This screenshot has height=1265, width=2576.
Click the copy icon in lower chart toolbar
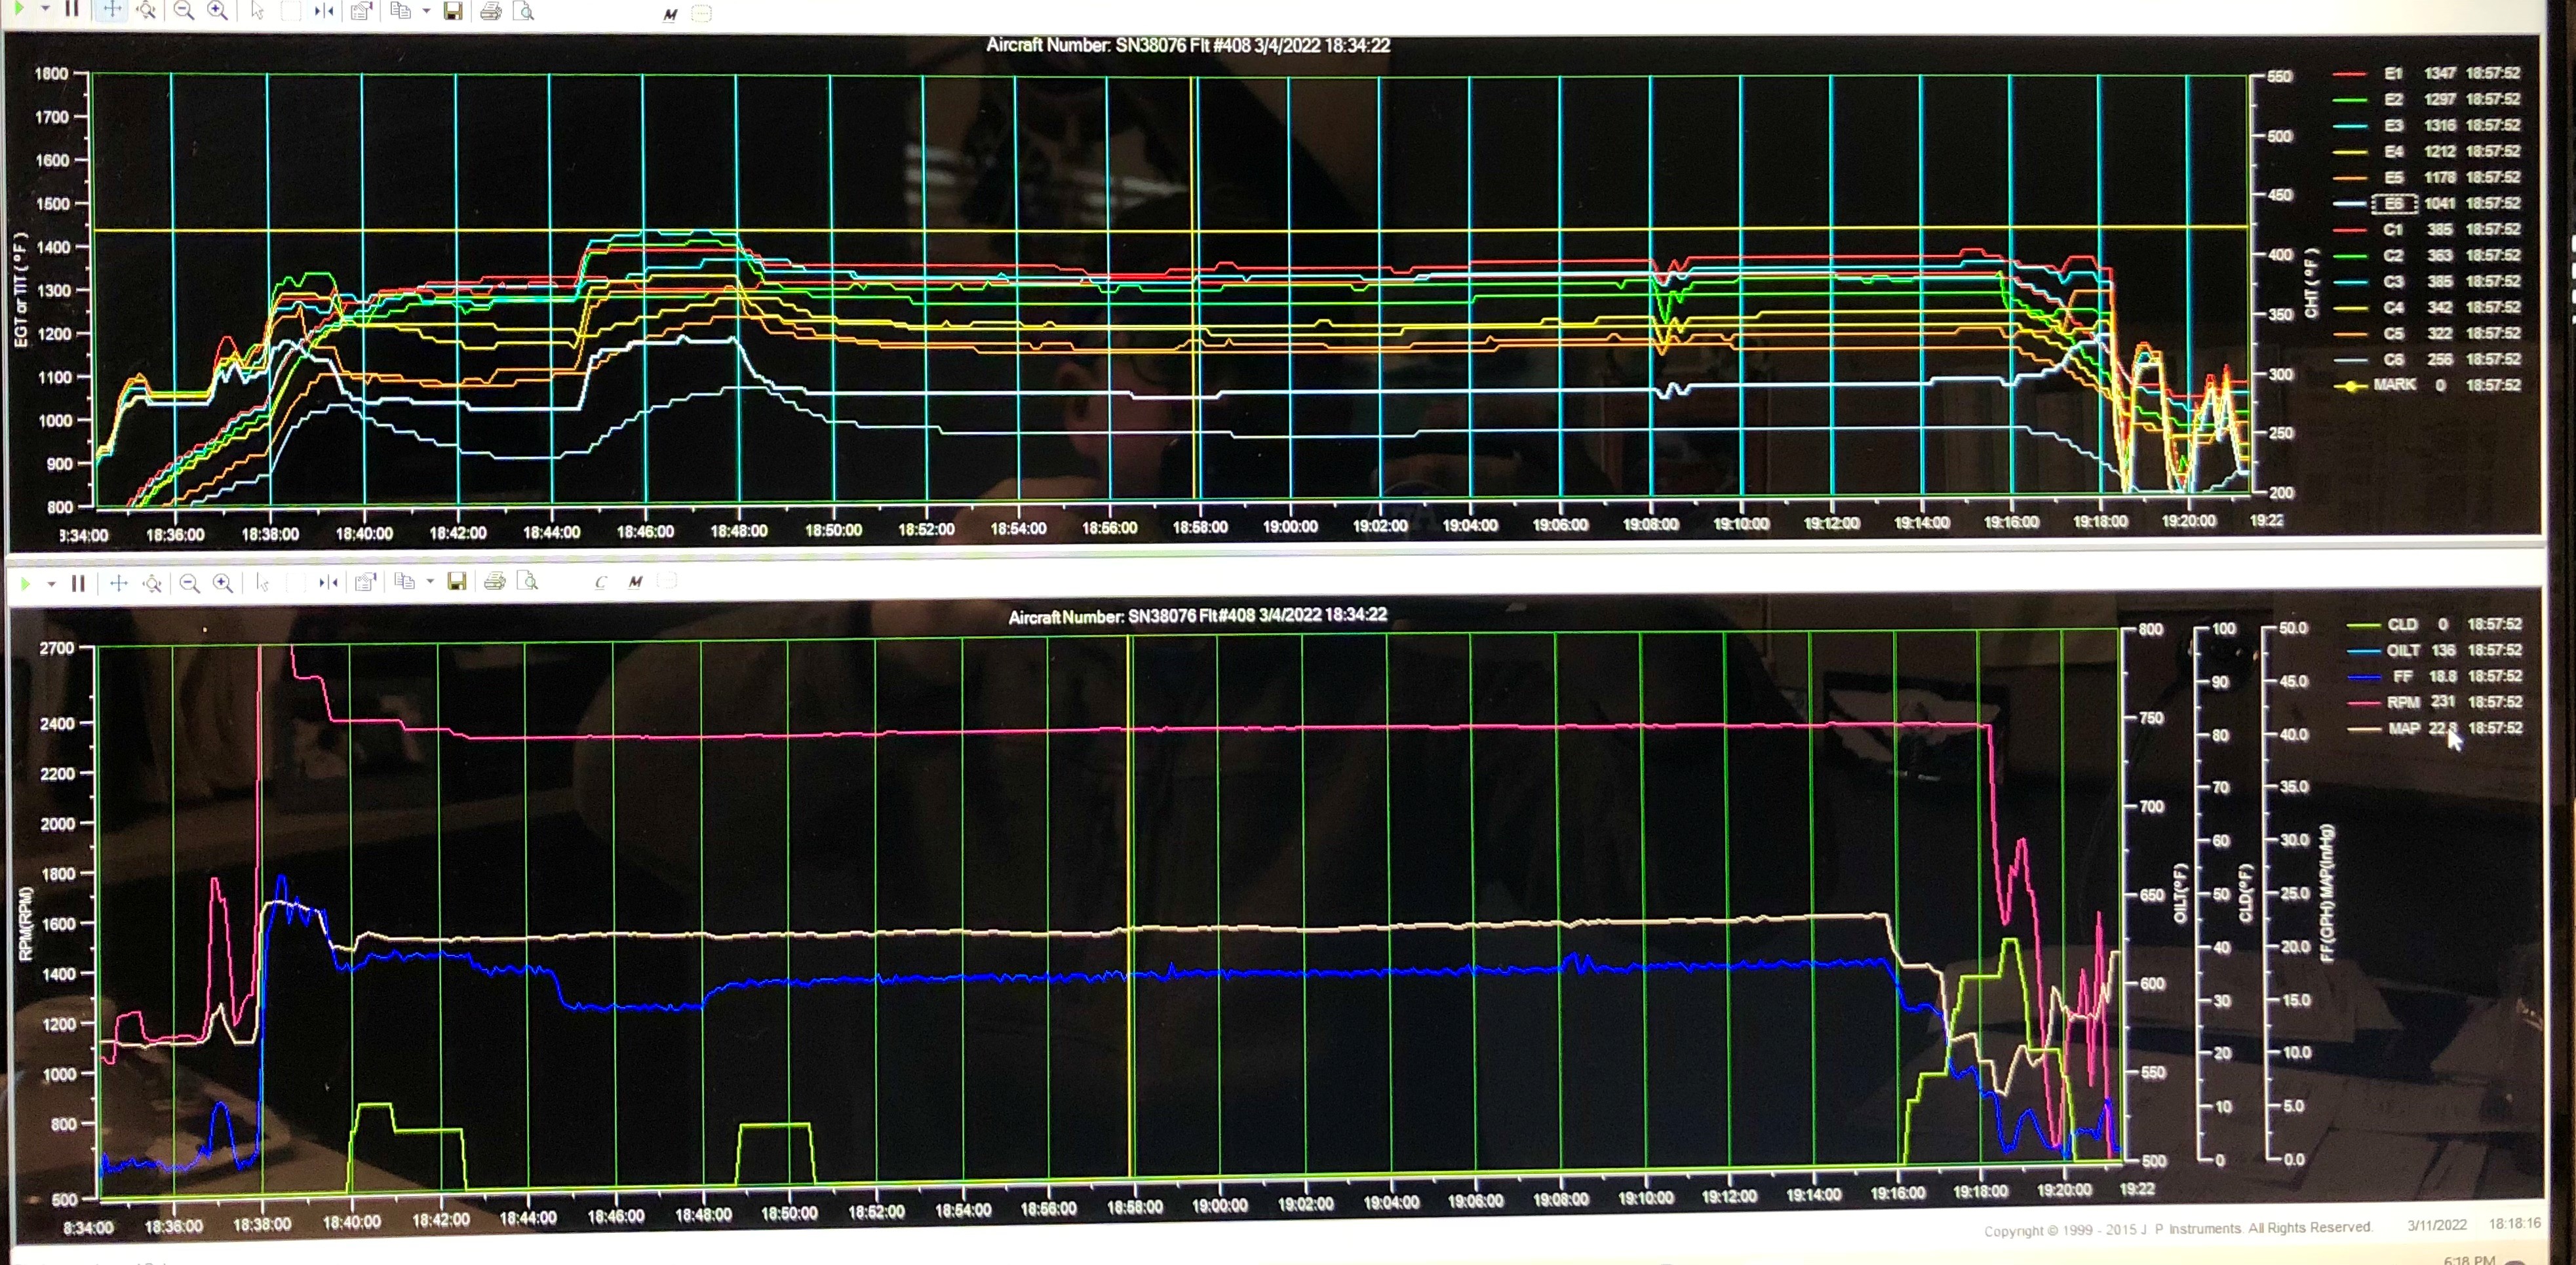tap(404, 582)
